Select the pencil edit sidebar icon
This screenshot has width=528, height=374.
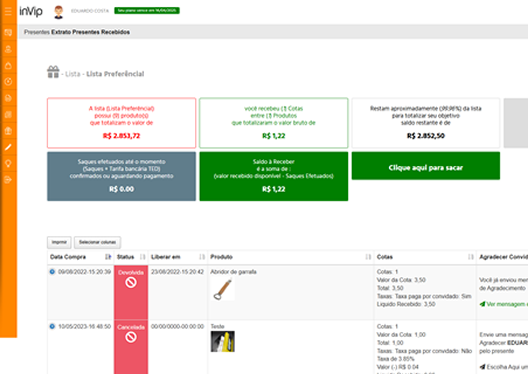click(x=8, y=147)
